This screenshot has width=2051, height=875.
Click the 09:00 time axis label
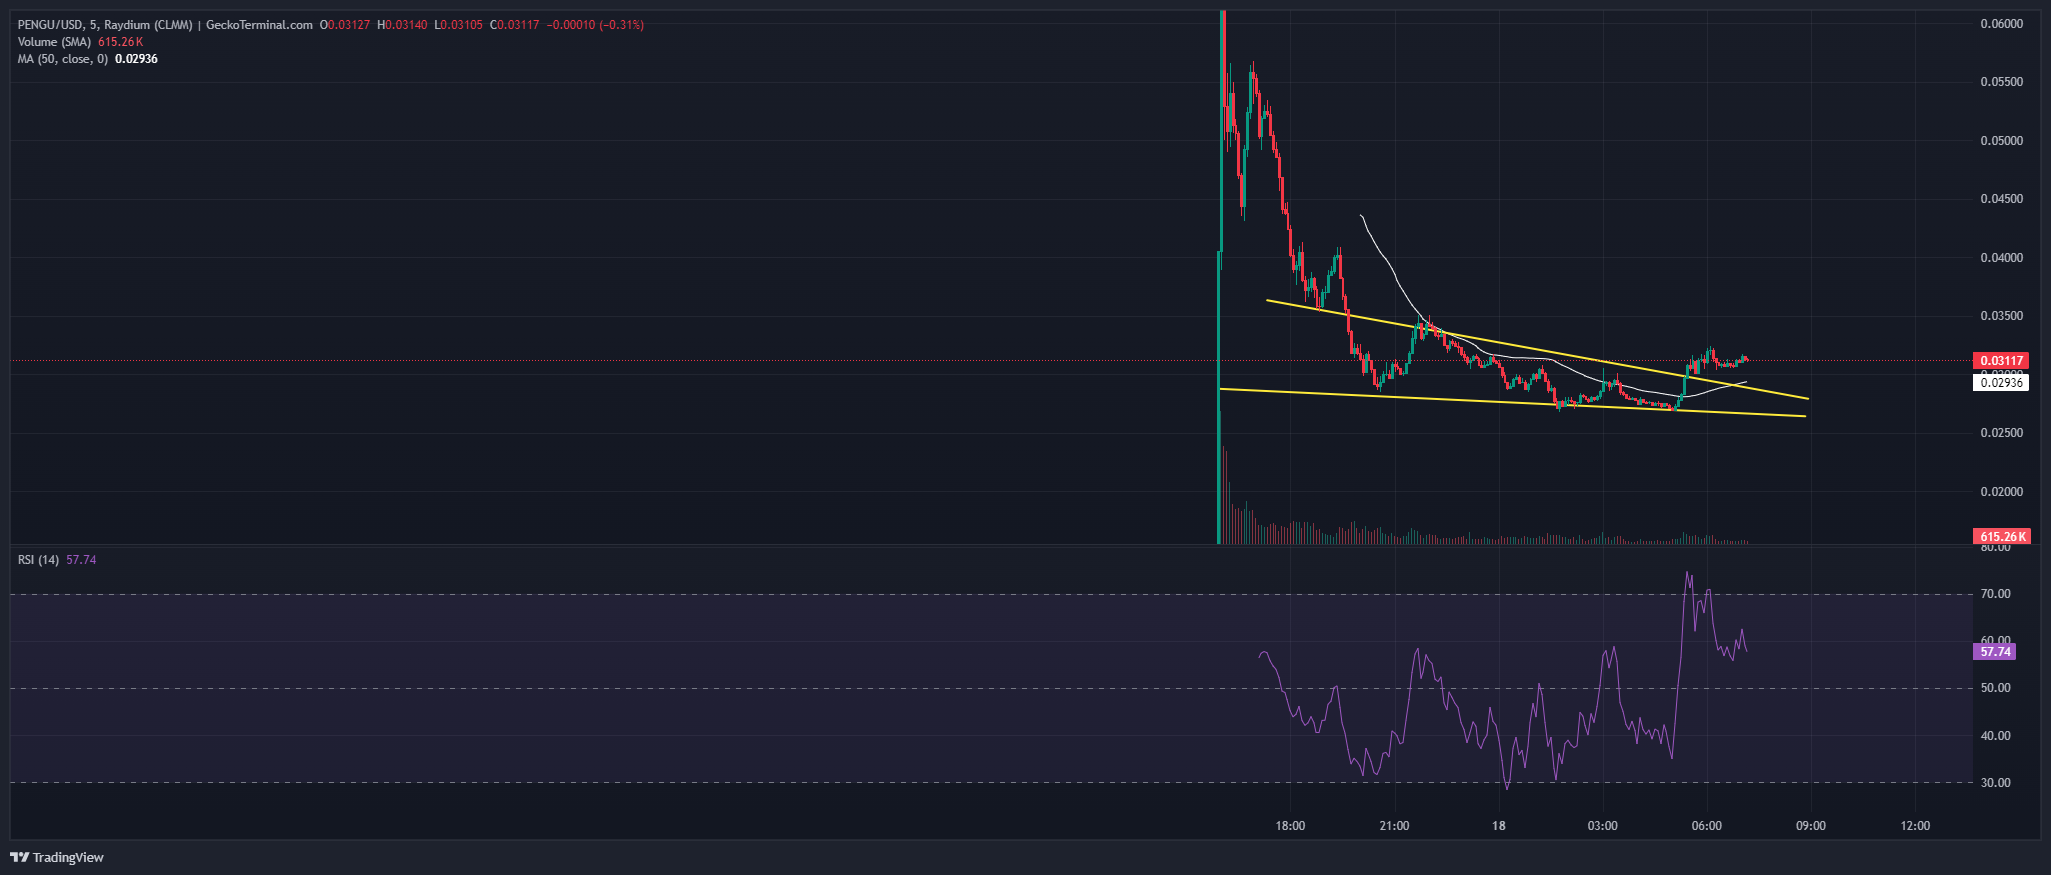pos(1810,826)
